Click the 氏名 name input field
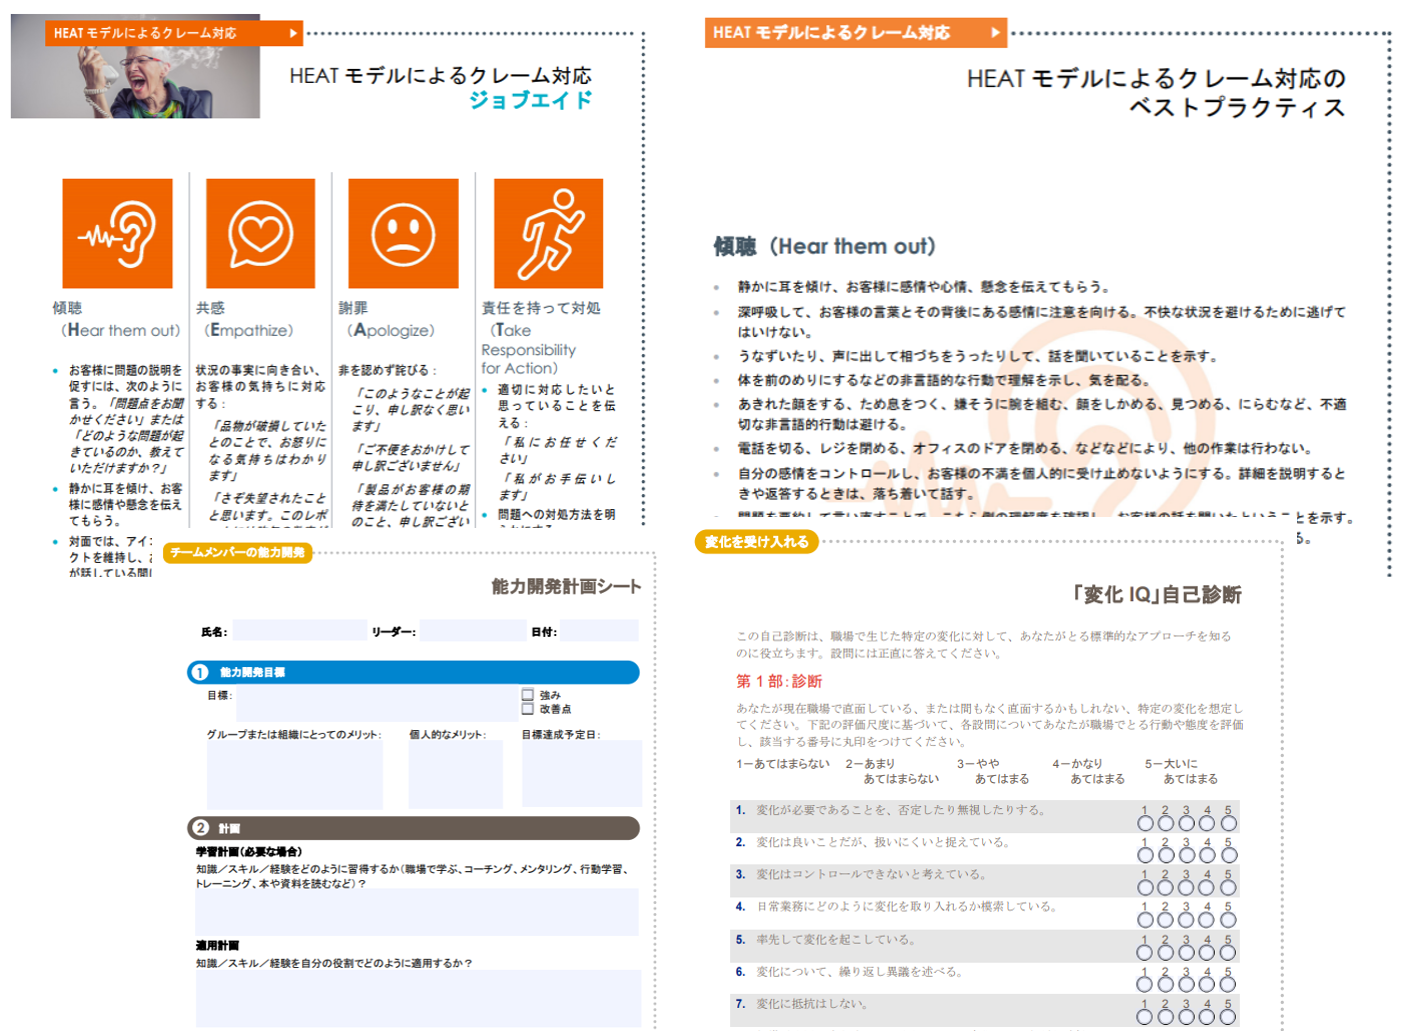 [x=300, y=631]
